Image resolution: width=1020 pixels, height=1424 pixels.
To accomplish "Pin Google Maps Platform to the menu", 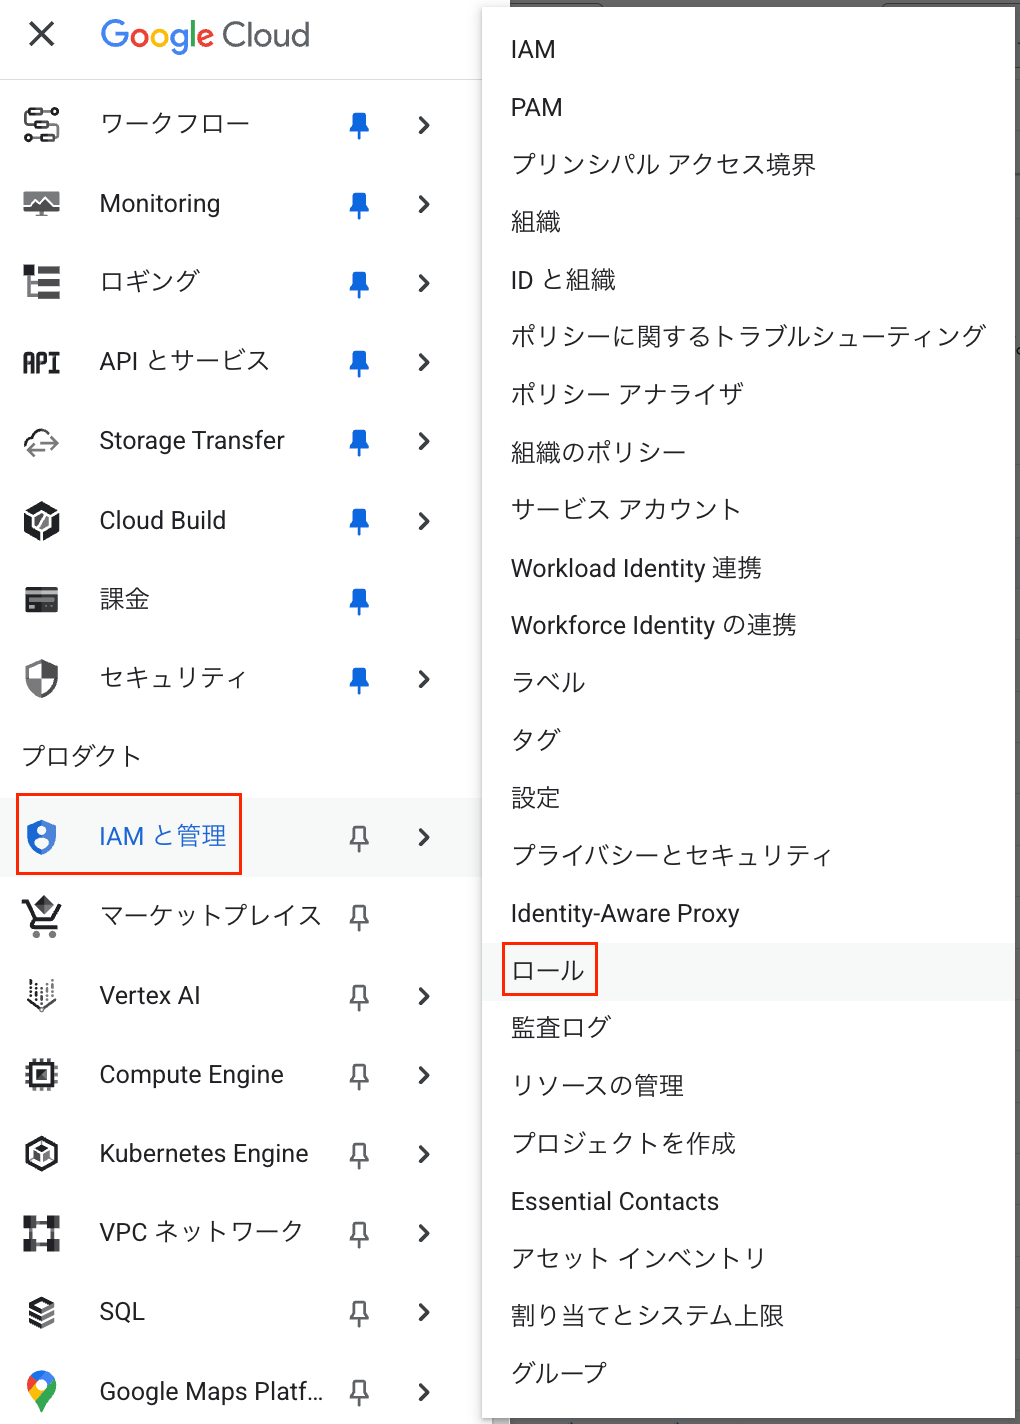I will 359,1392.
